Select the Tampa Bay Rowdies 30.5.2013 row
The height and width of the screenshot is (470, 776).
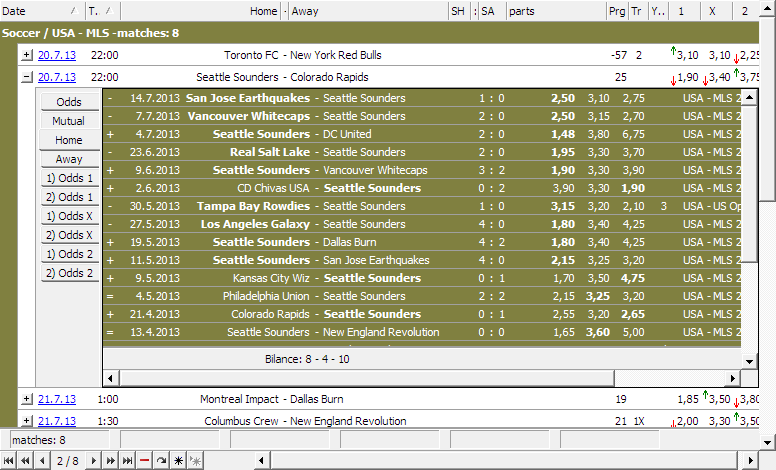point(422,206)
